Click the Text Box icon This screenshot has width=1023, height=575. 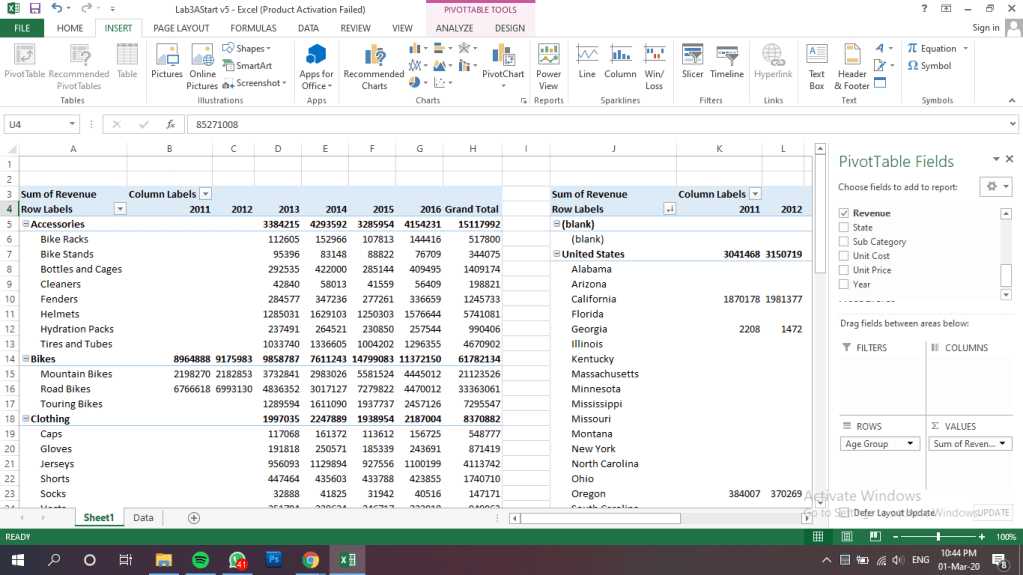pos(817,66)
